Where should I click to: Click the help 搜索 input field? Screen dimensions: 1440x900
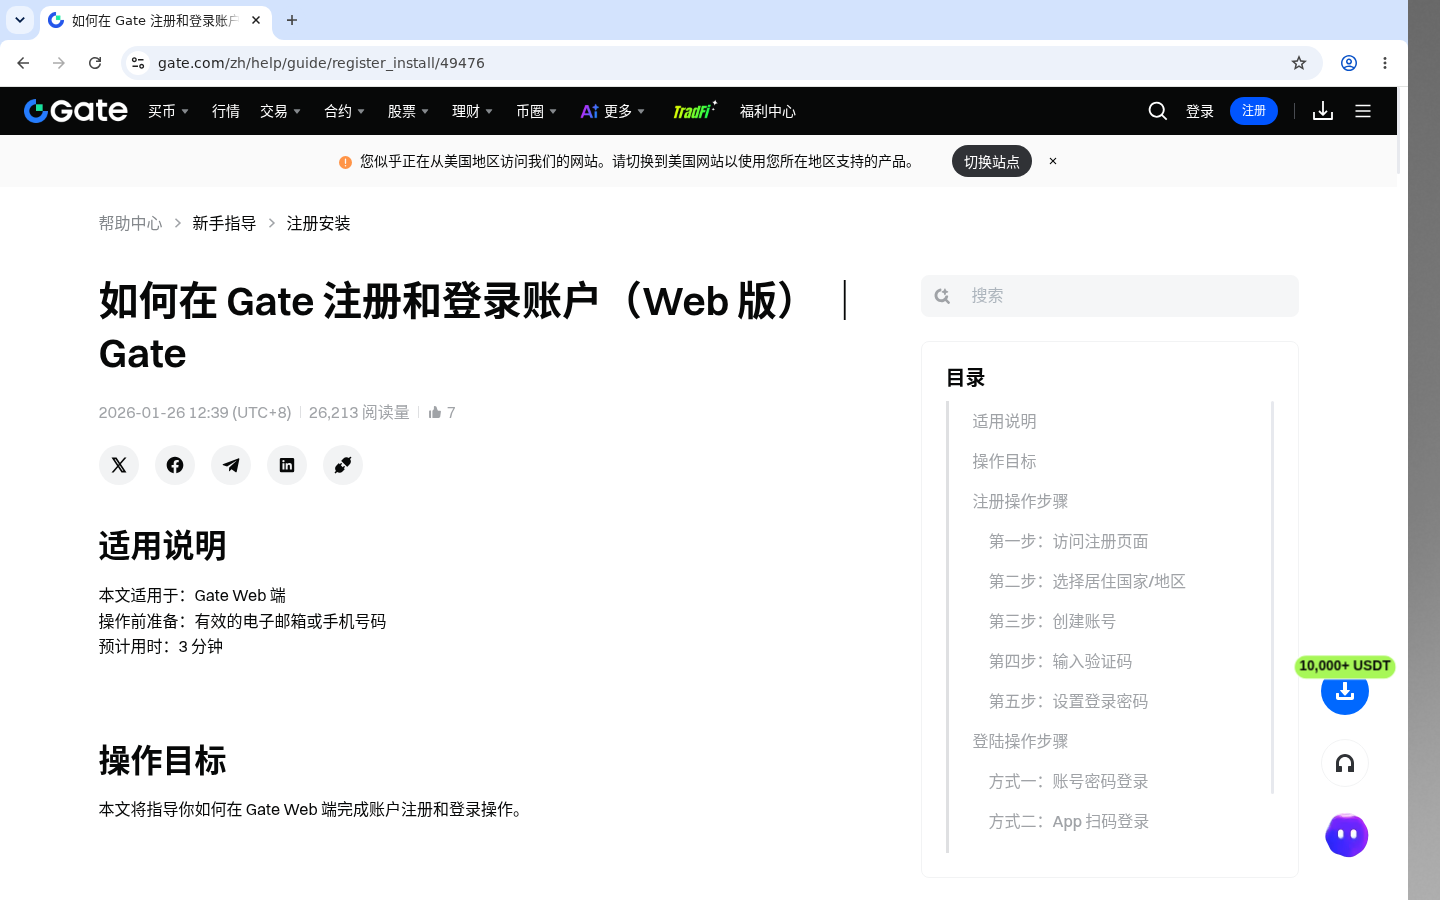point(1110,296)
